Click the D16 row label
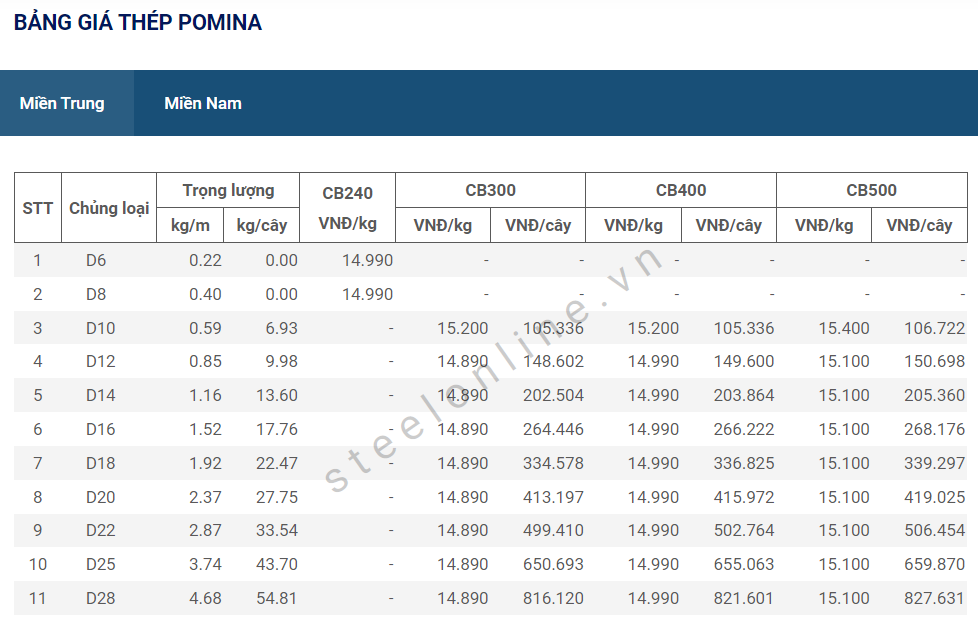Viewport: 978px width, 621px height. pos(100,429)
